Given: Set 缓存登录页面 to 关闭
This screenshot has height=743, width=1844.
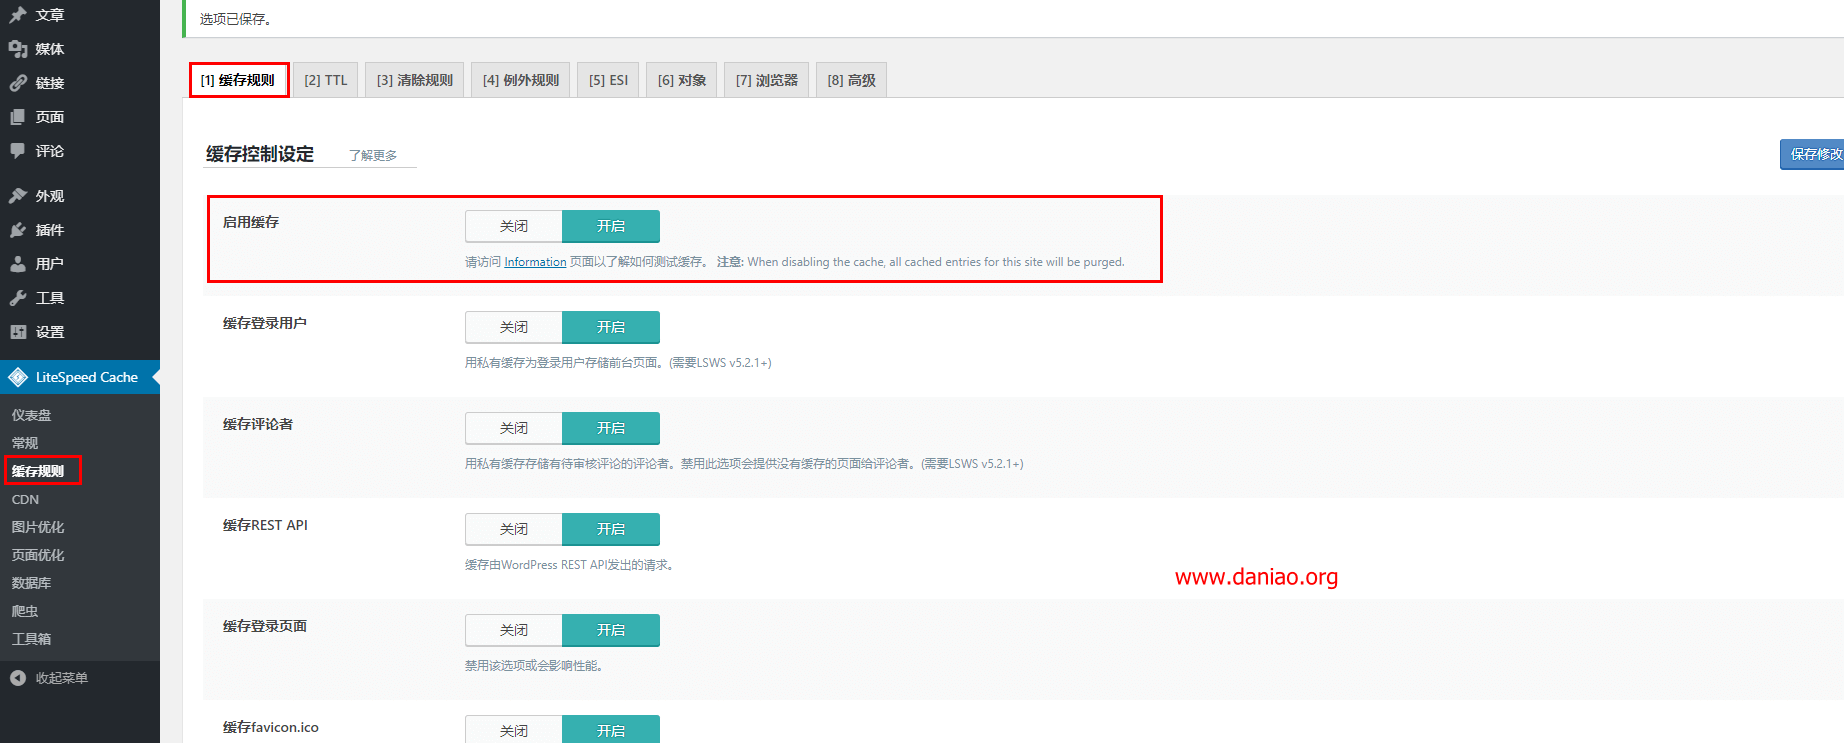Looking at the screenshot, I should pos(514,630).
